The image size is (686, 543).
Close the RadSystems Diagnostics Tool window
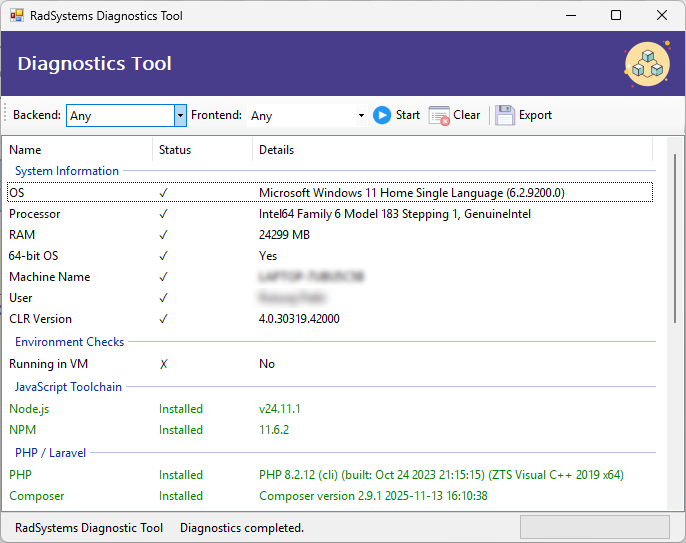coord(662,16)
